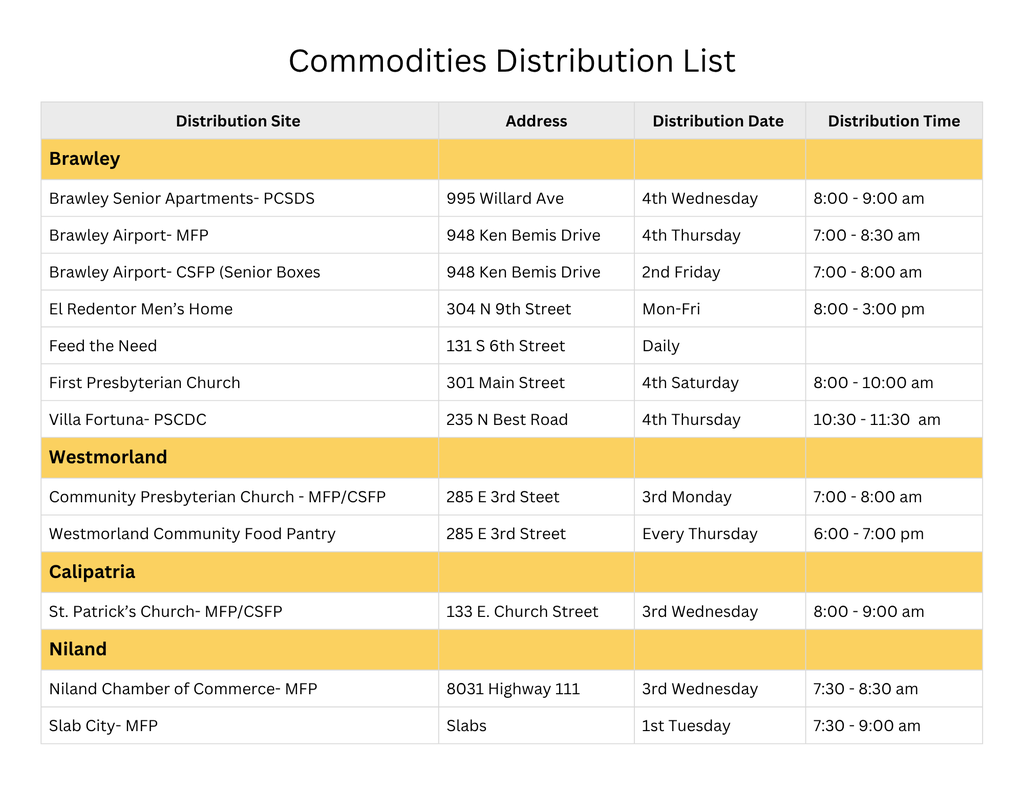Select the Every Thursday date cell
The image size is (1024, 791).
[x=699, y=534]
